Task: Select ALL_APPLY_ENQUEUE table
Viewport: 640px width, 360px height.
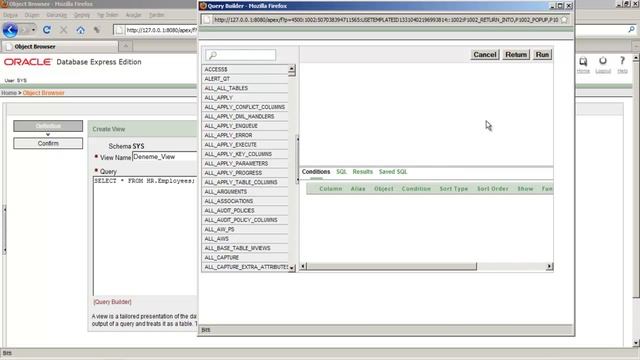Action: tap(245, 126)
